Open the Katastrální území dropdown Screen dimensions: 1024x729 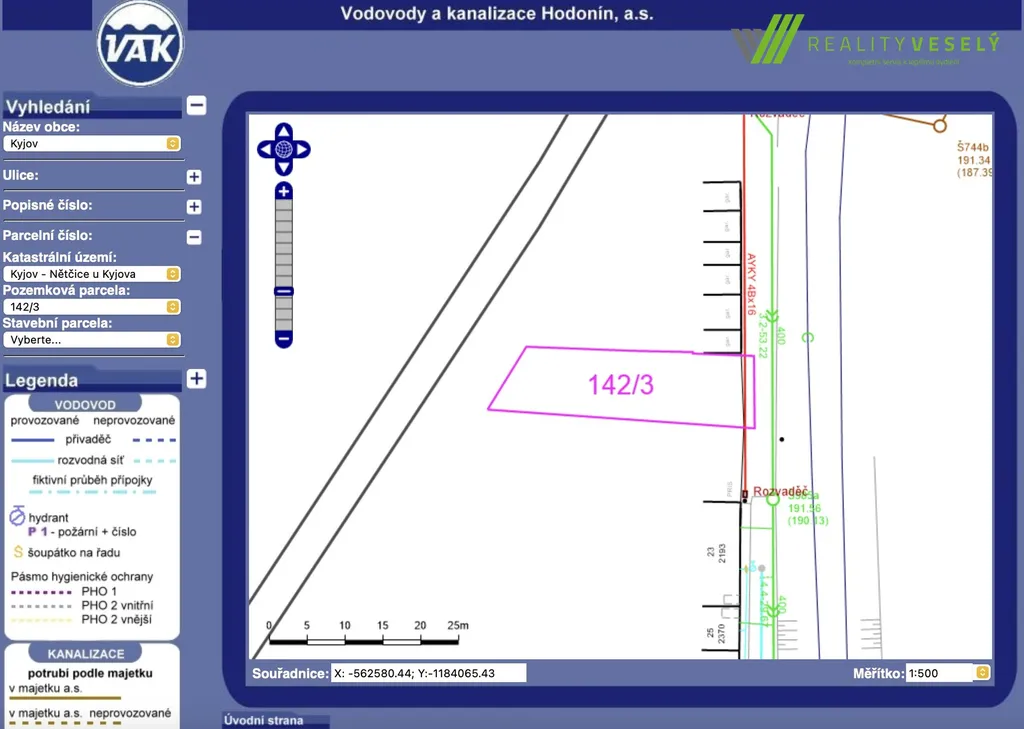(92, 274)
